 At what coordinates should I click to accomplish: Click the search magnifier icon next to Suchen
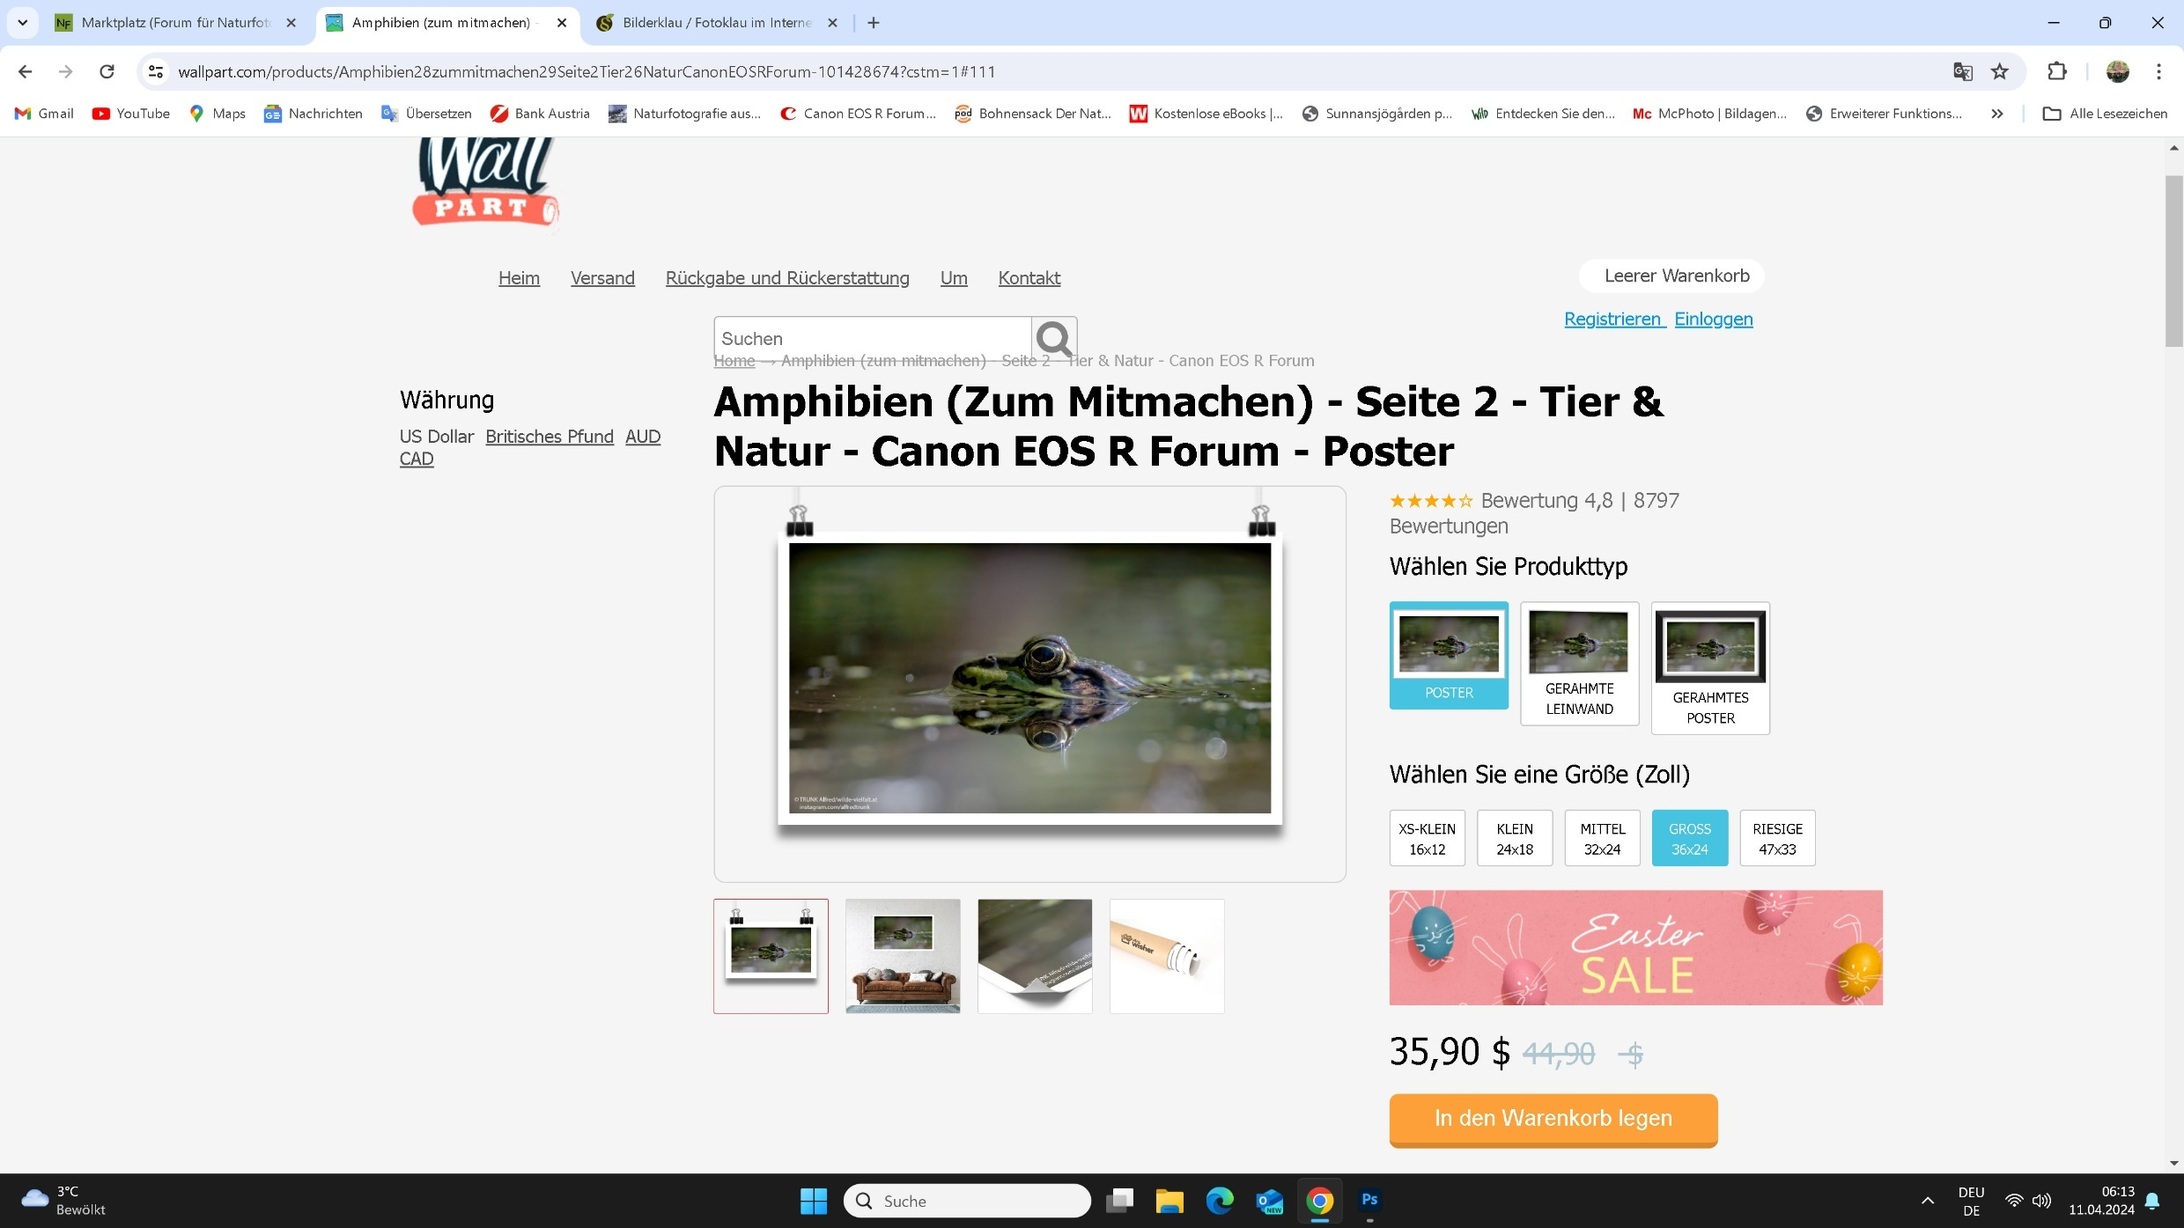click(1053, 338)
